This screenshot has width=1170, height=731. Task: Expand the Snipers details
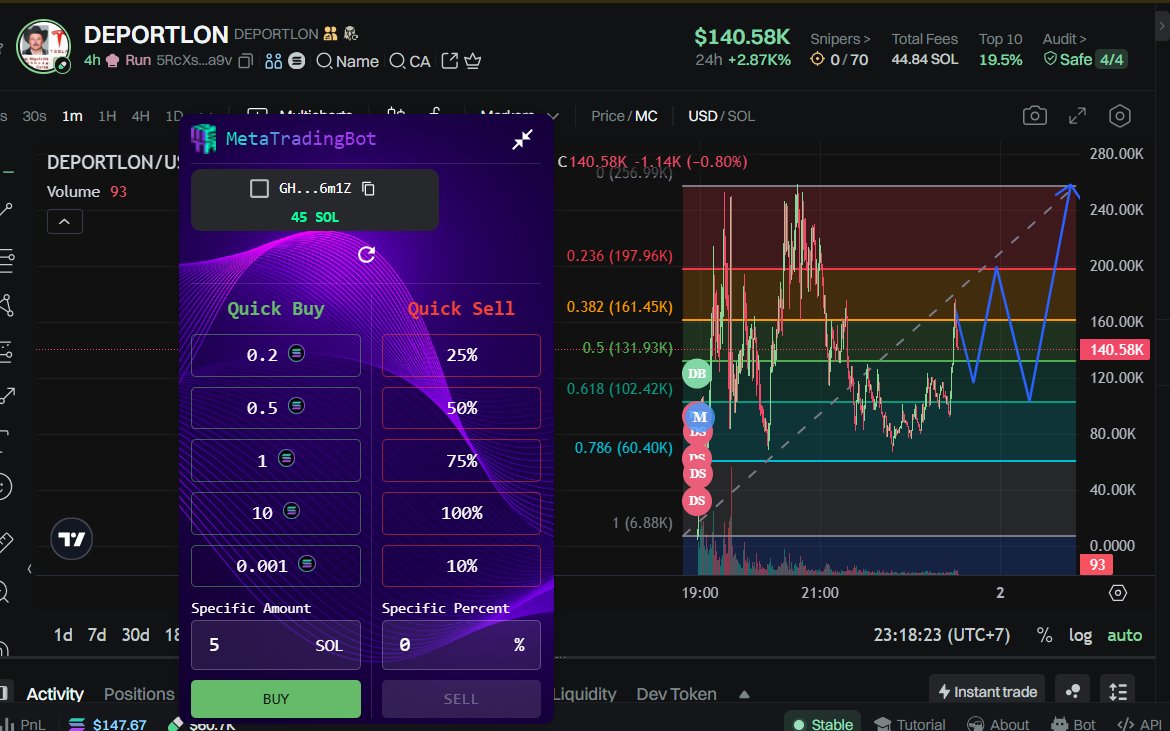coord(840,39)
